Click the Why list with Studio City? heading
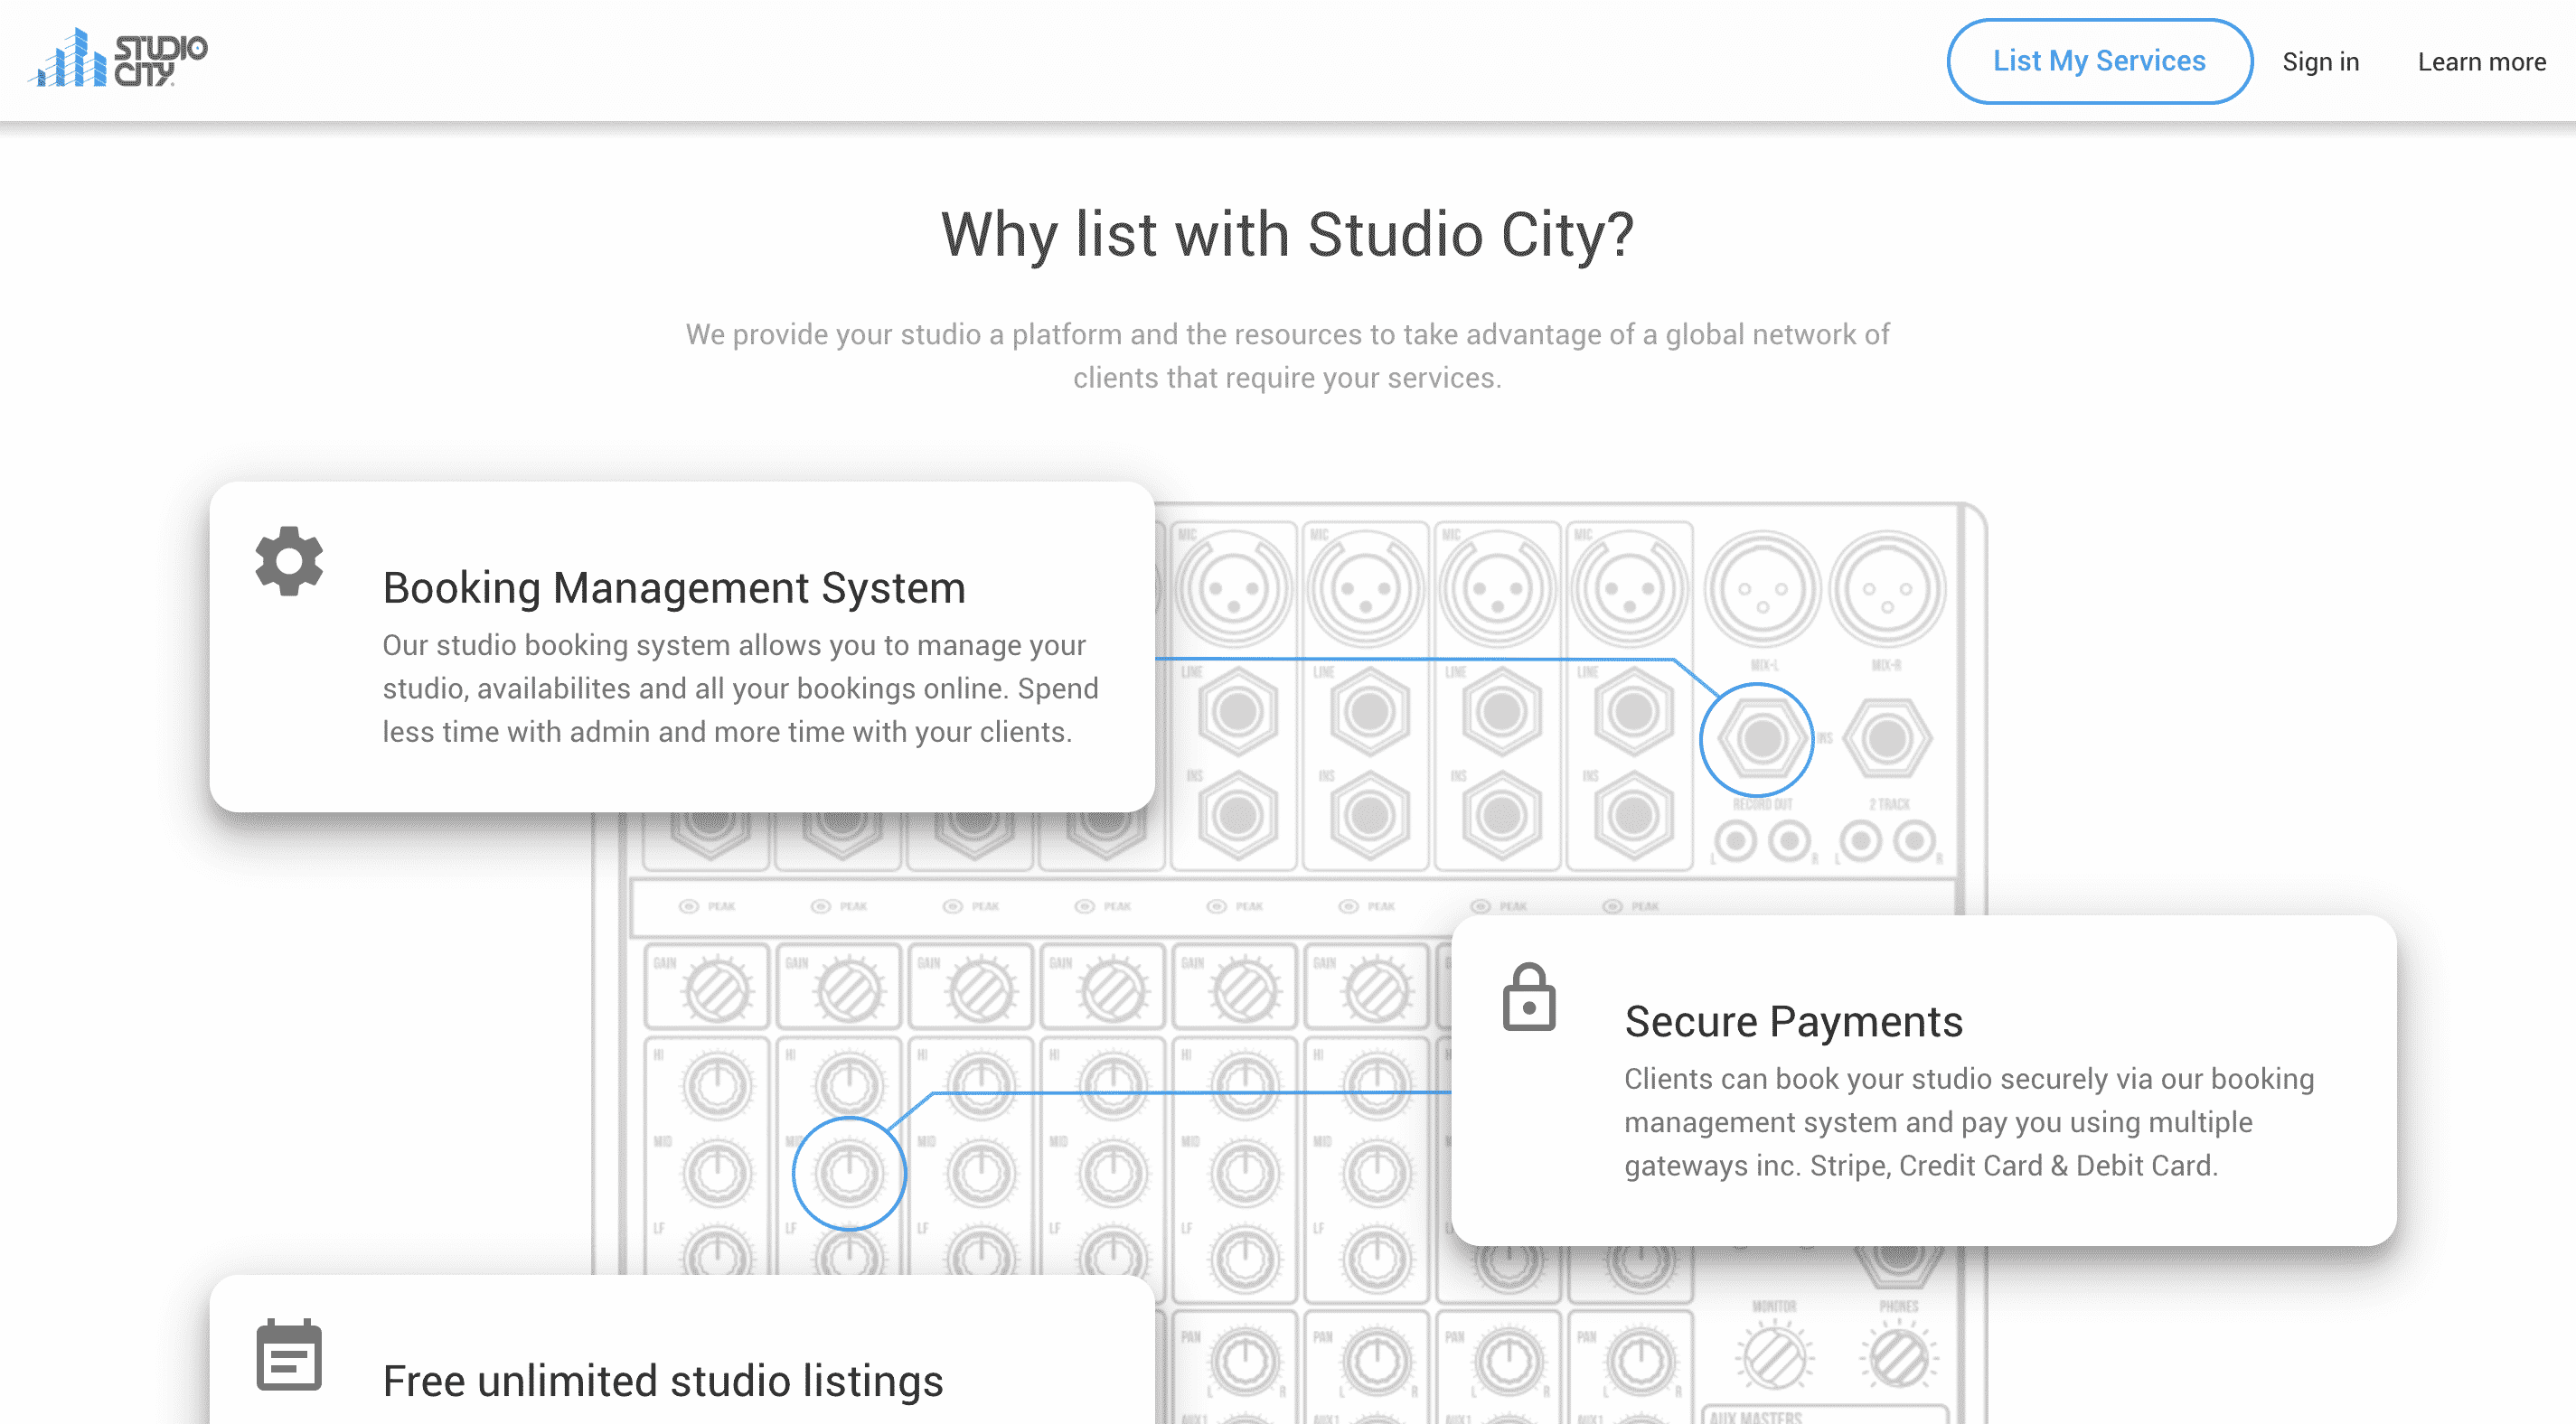2576x1424 pixels. [x=1288, y=234]
